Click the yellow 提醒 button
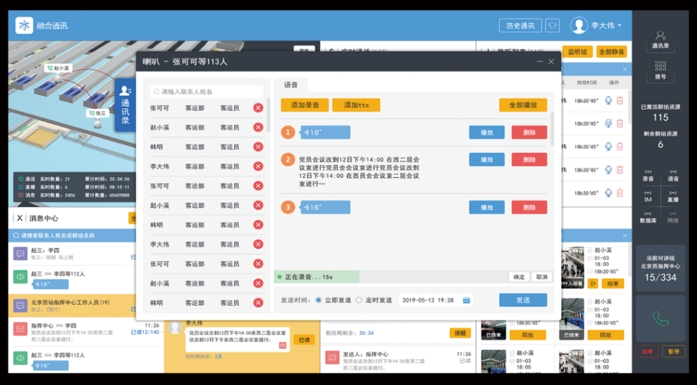The width and height of the screenshot is (697, 385). coord(460,333)
